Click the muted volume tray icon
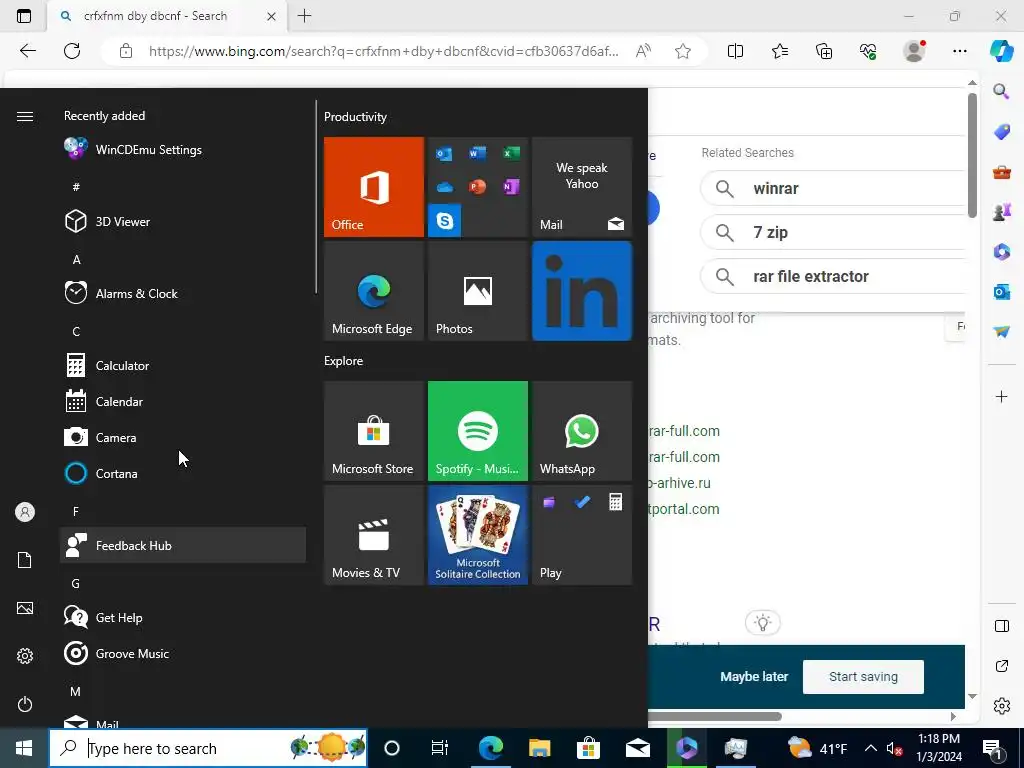Viewport: 1024px width, 768px height. click(894, 748)
